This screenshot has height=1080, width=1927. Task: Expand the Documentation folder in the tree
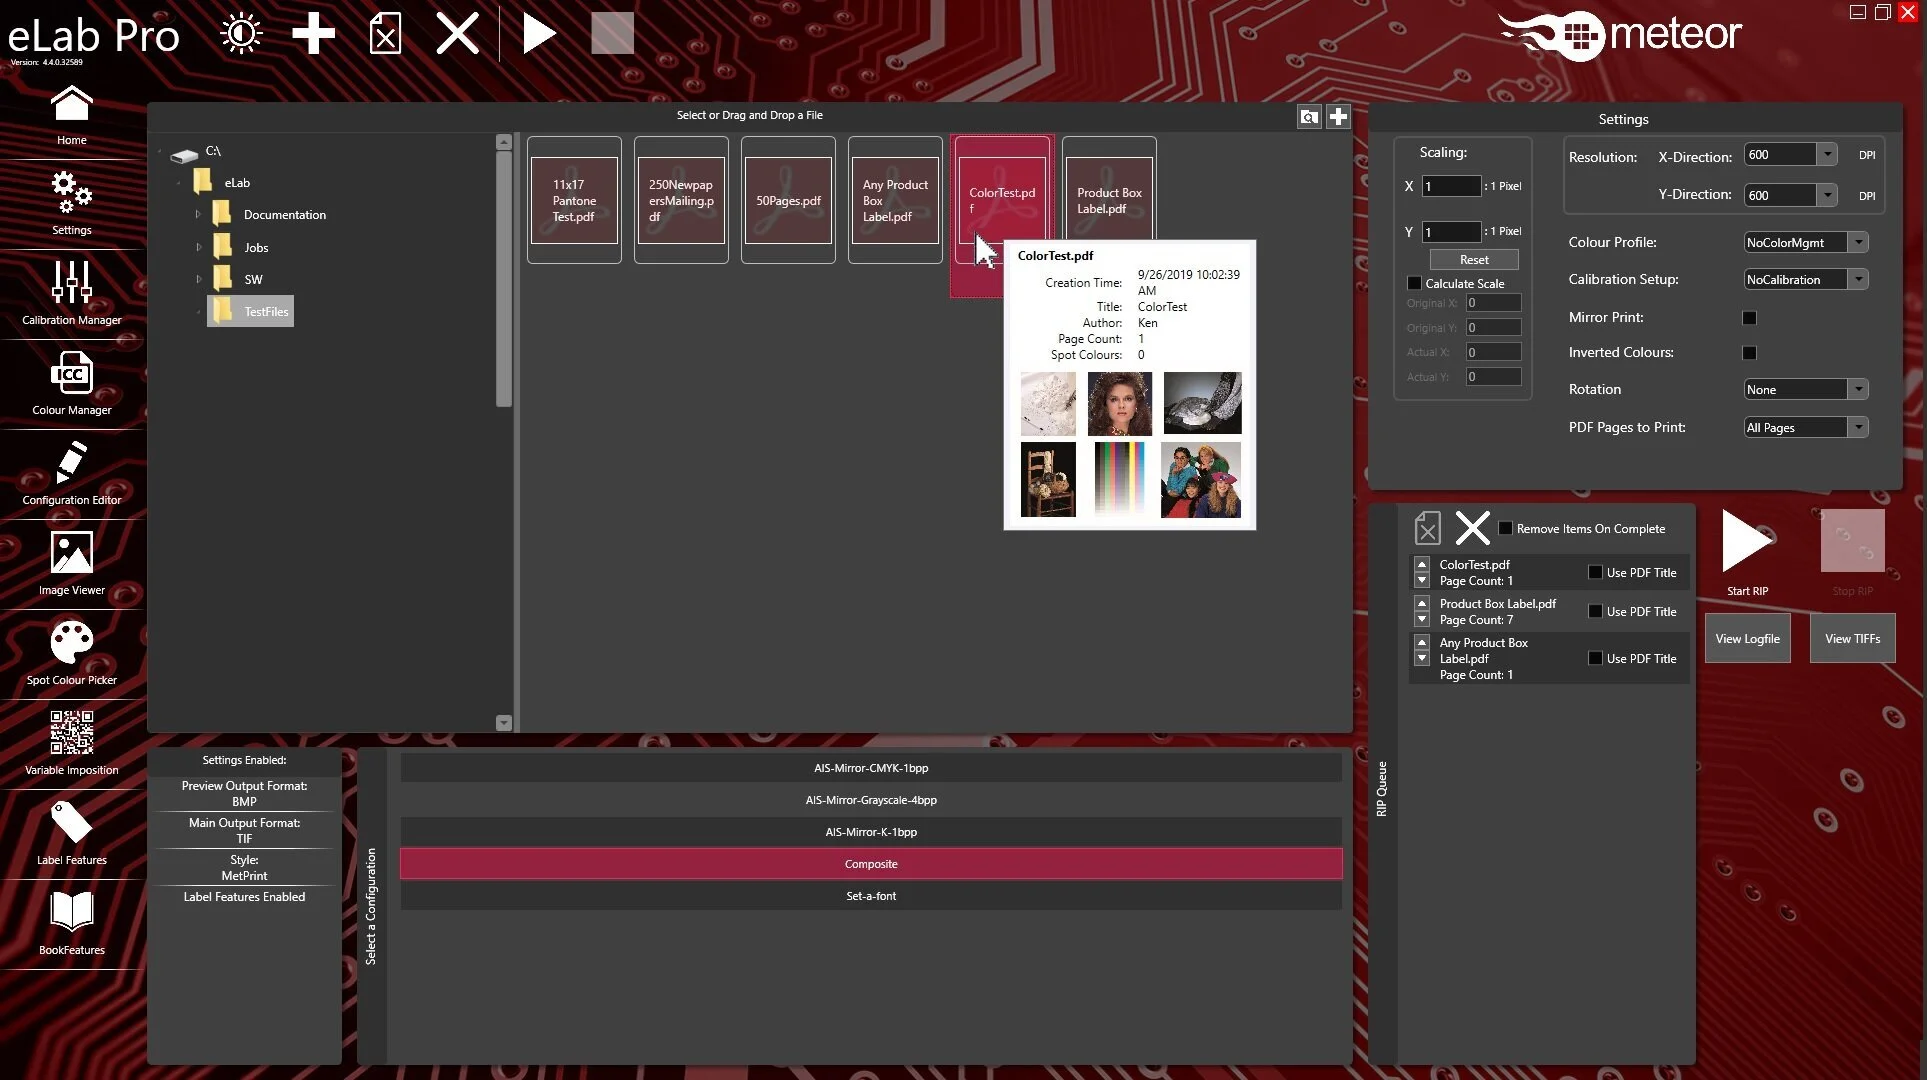coord(198,215)
